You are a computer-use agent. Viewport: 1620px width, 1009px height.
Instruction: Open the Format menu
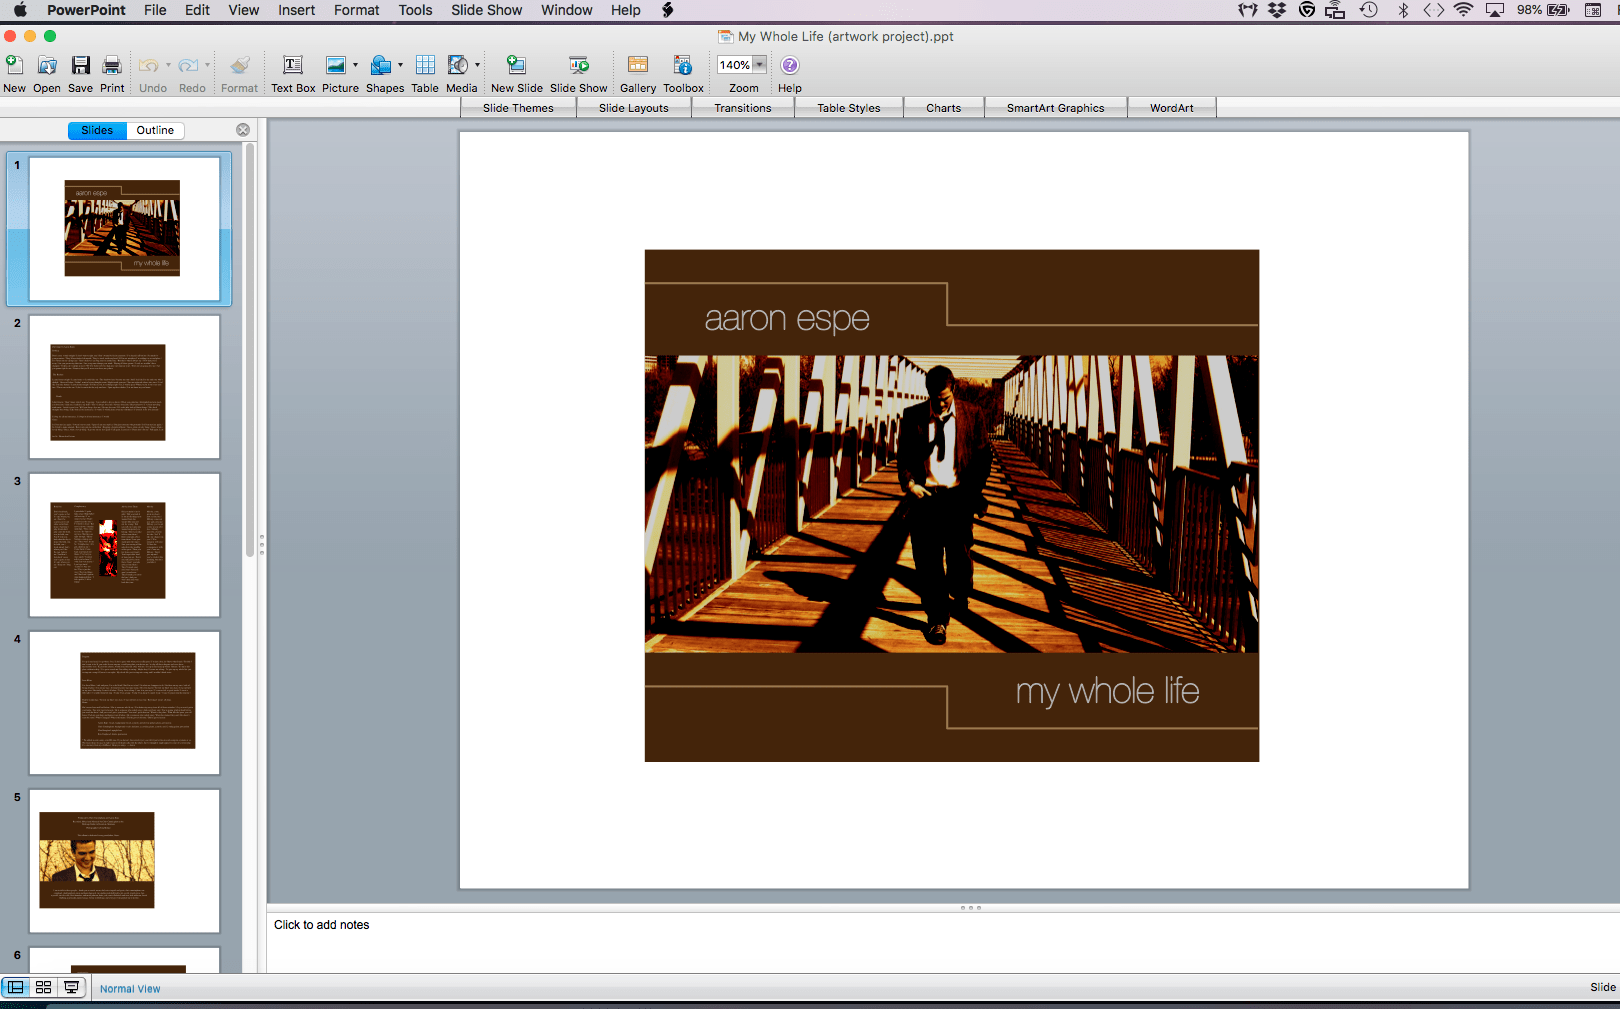point(357,10)
